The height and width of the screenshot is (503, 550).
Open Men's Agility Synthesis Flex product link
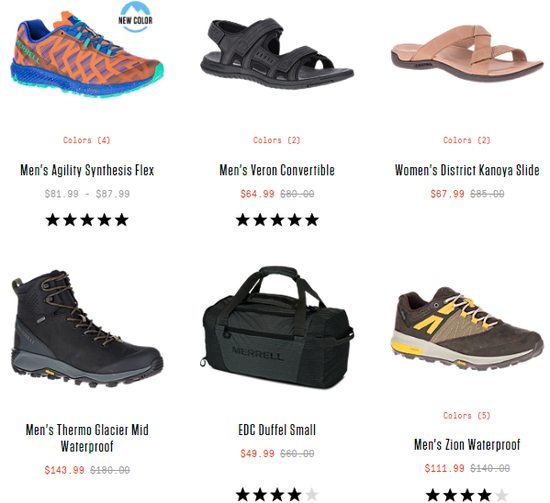point(87,170)
